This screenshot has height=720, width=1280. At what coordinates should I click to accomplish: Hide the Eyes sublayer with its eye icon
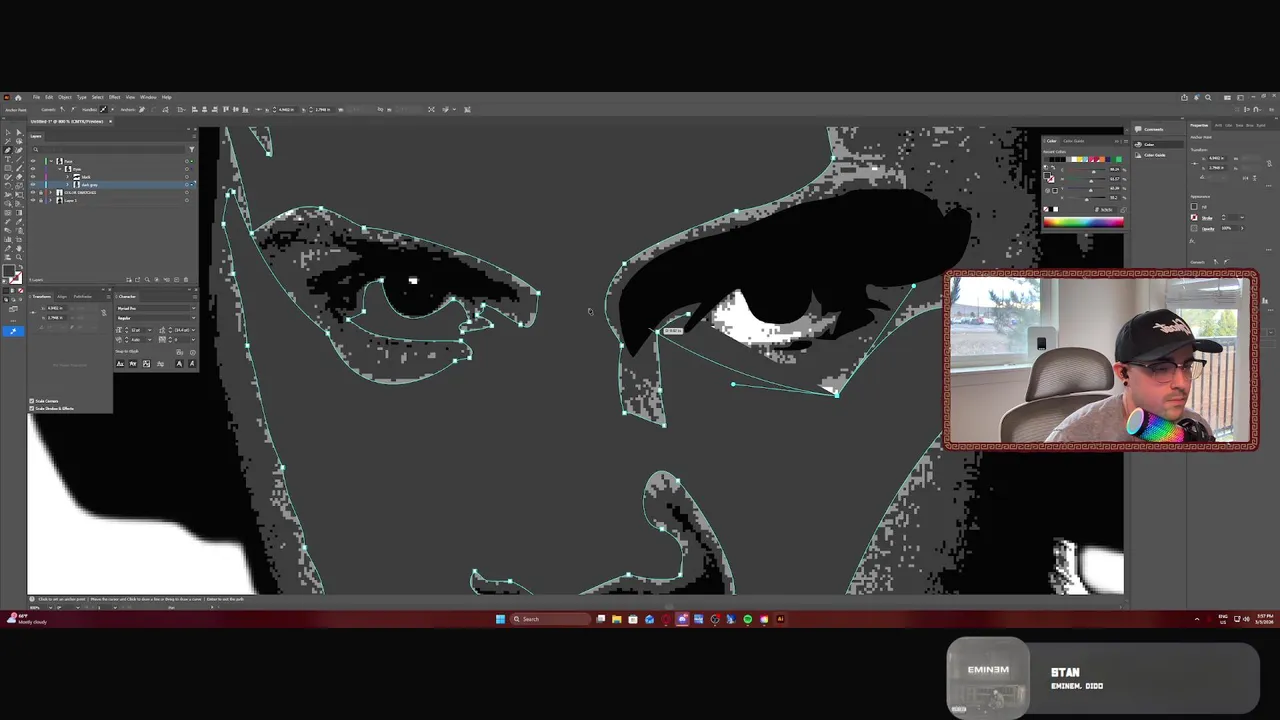[x=33, y=169]
